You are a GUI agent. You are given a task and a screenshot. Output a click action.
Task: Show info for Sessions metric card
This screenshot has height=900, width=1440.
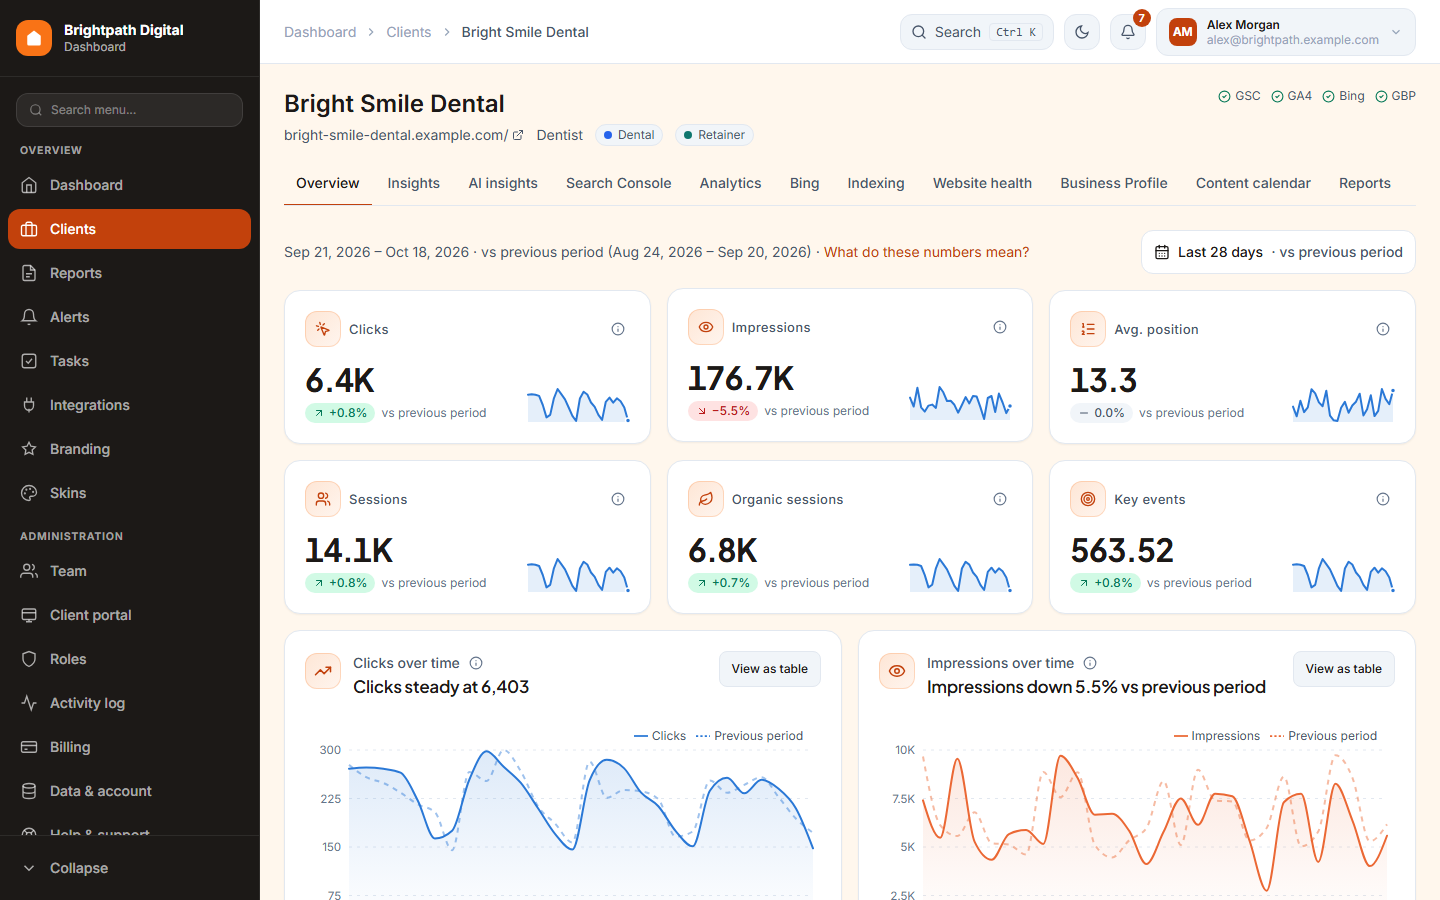click(618, 499)
